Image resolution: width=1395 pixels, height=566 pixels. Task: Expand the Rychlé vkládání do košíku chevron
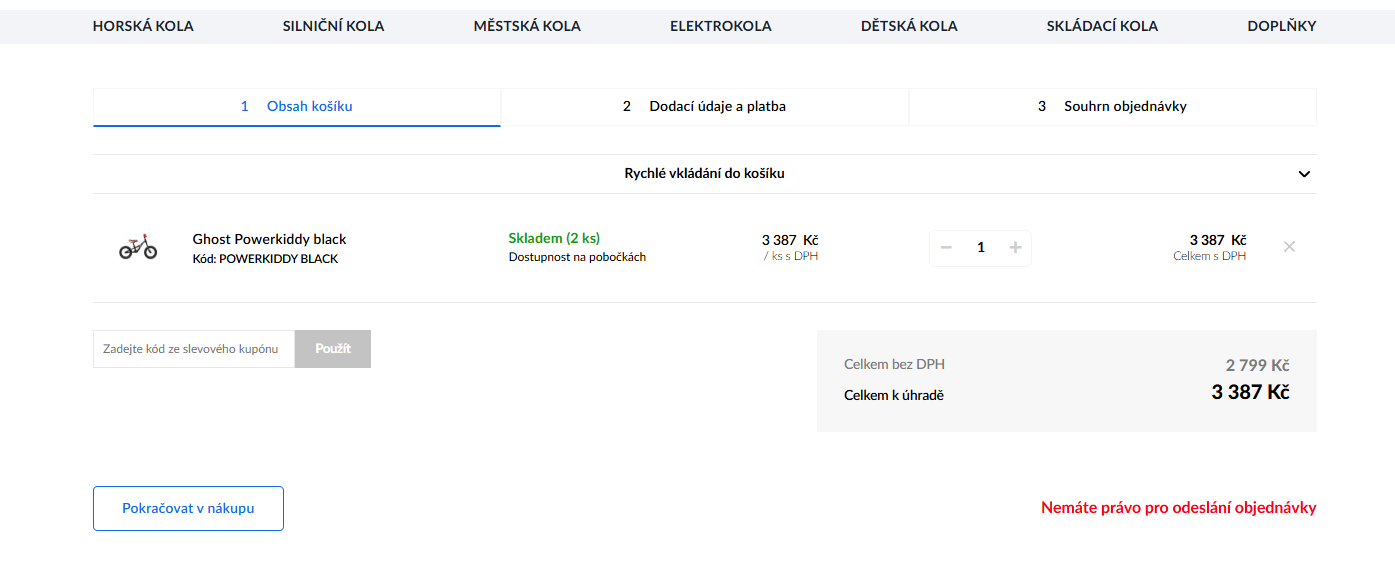1304,174
